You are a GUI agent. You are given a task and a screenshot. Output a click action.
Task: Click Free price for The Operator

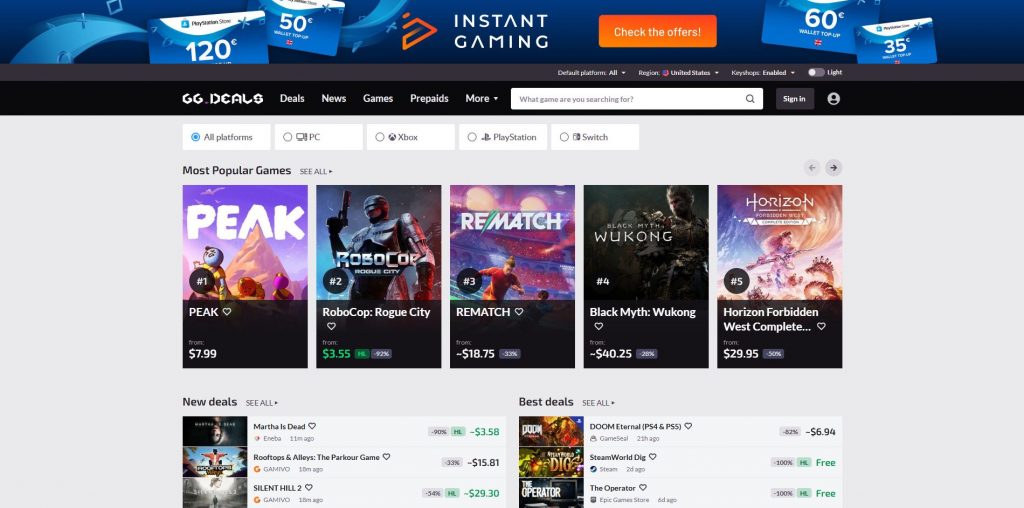[825, 493]
